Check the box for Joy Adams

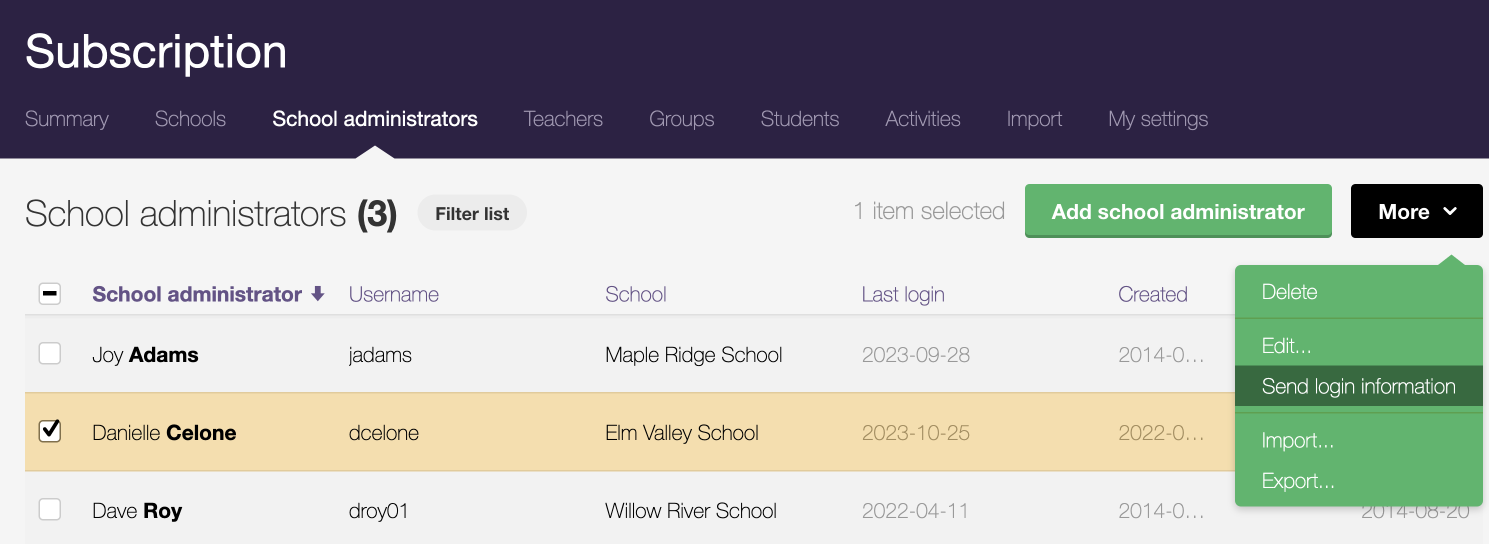(x=49, y=354)
